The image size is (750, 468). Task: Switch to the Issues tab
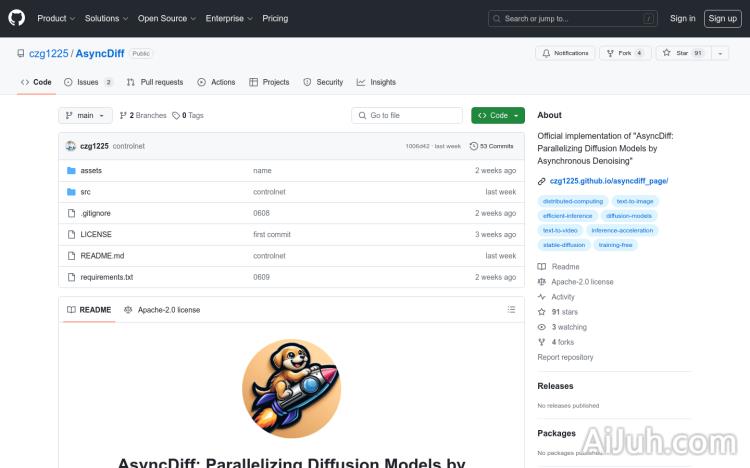[88, 82]
